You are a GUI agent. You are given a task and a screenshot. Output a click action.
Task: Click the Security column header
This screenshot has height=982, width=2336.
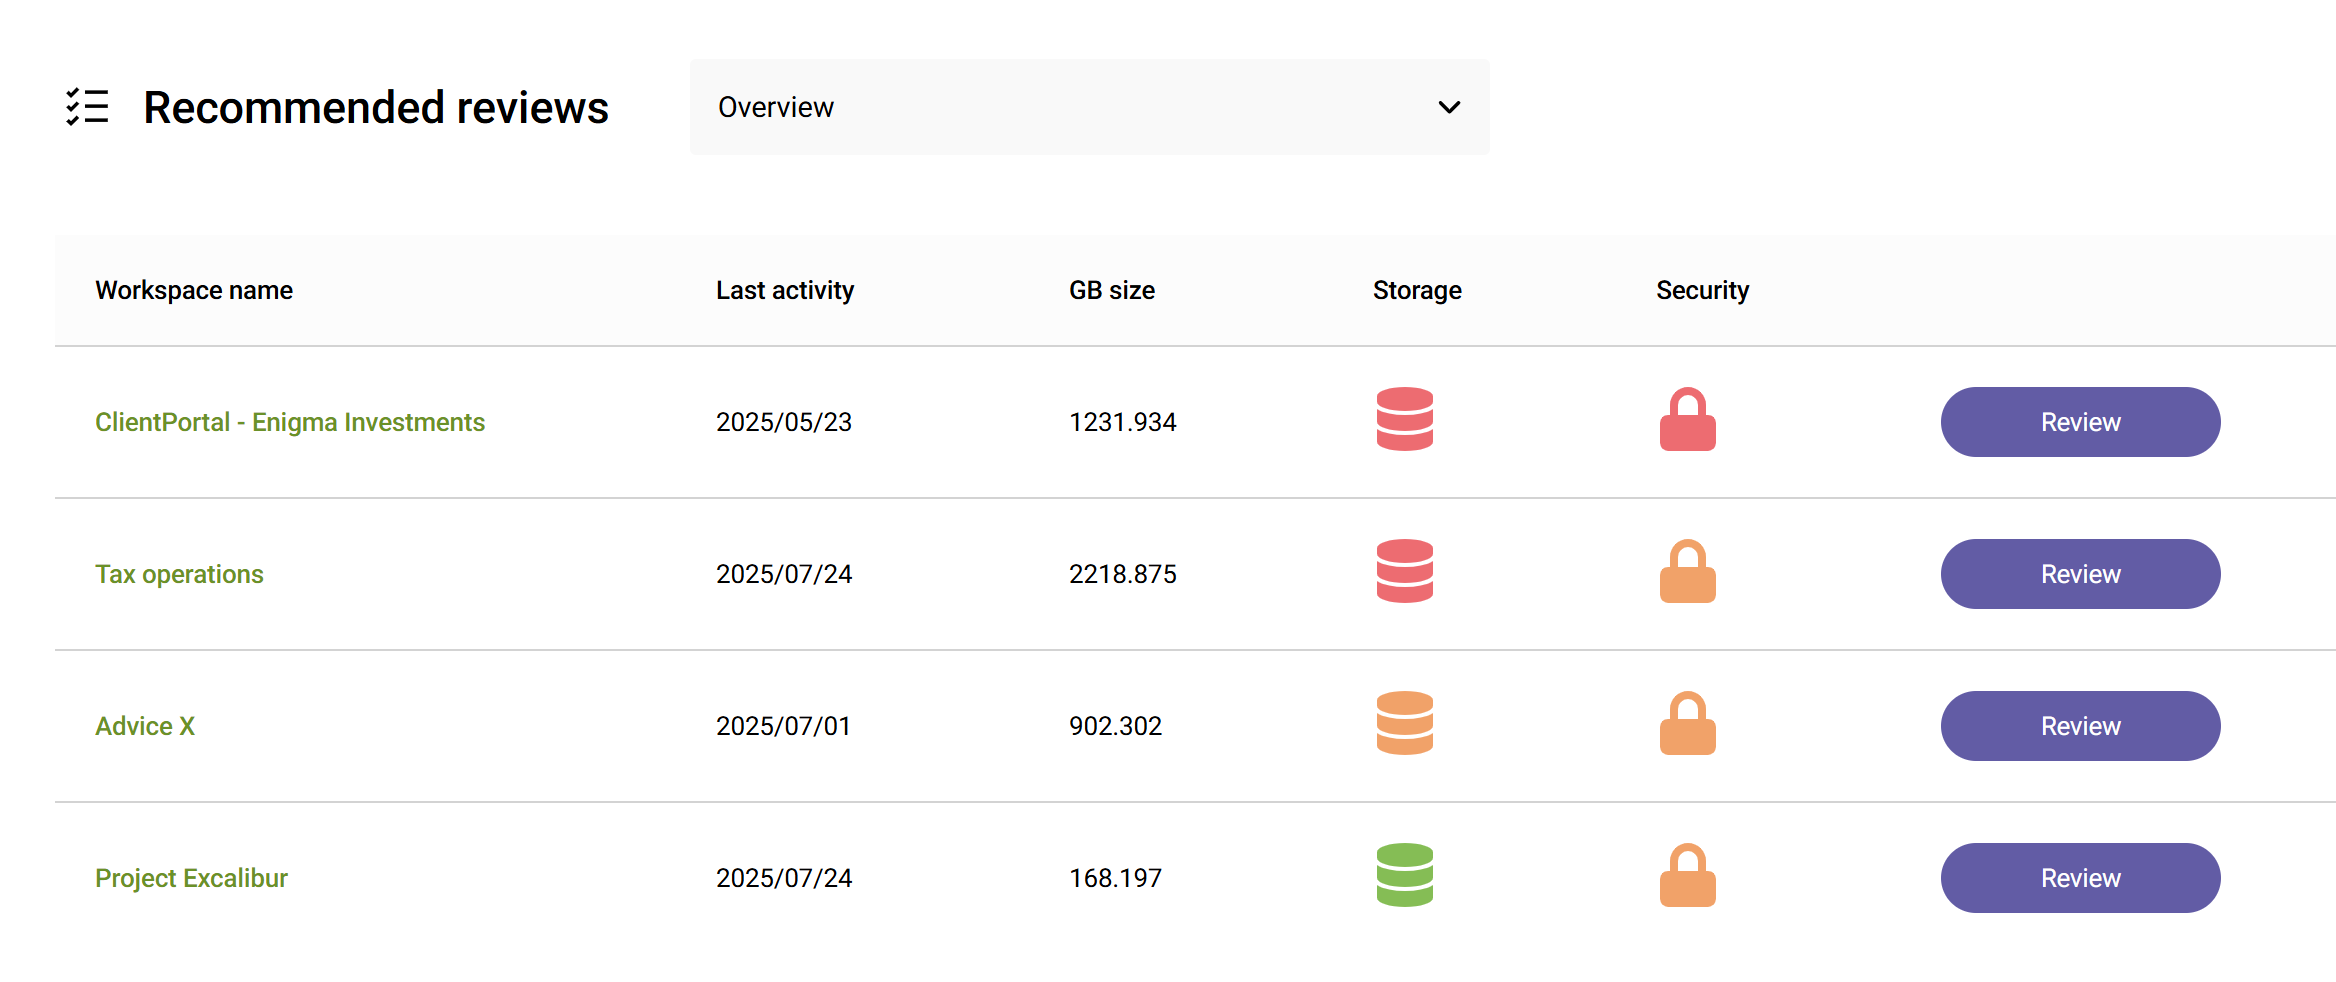pyautogui.click(x=1702, y=290)
